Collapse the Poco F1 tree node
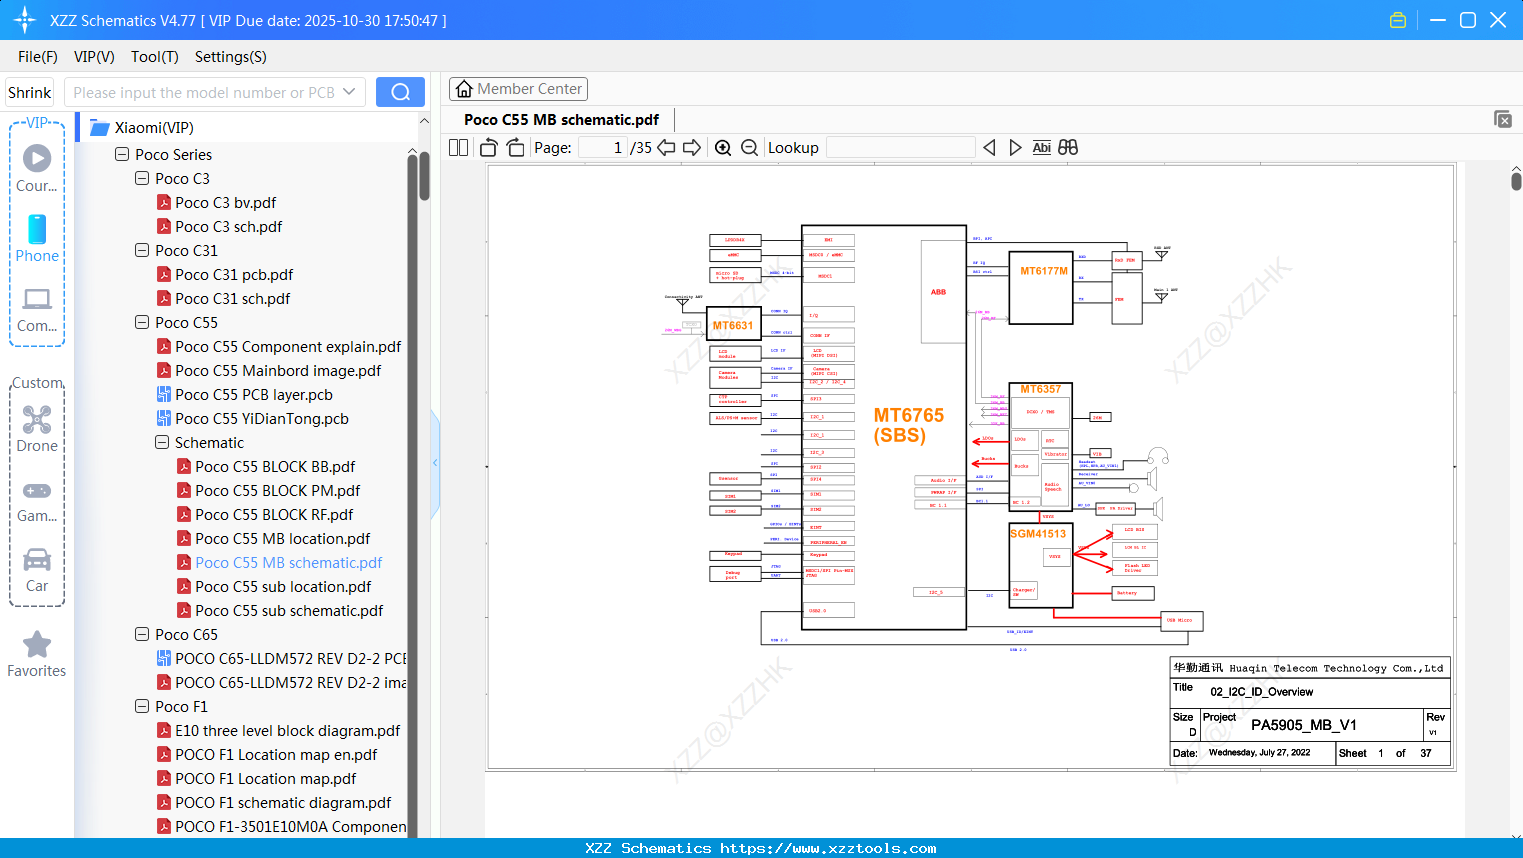The height and width of the screenshot is (858, 1523). click(141, 706)
